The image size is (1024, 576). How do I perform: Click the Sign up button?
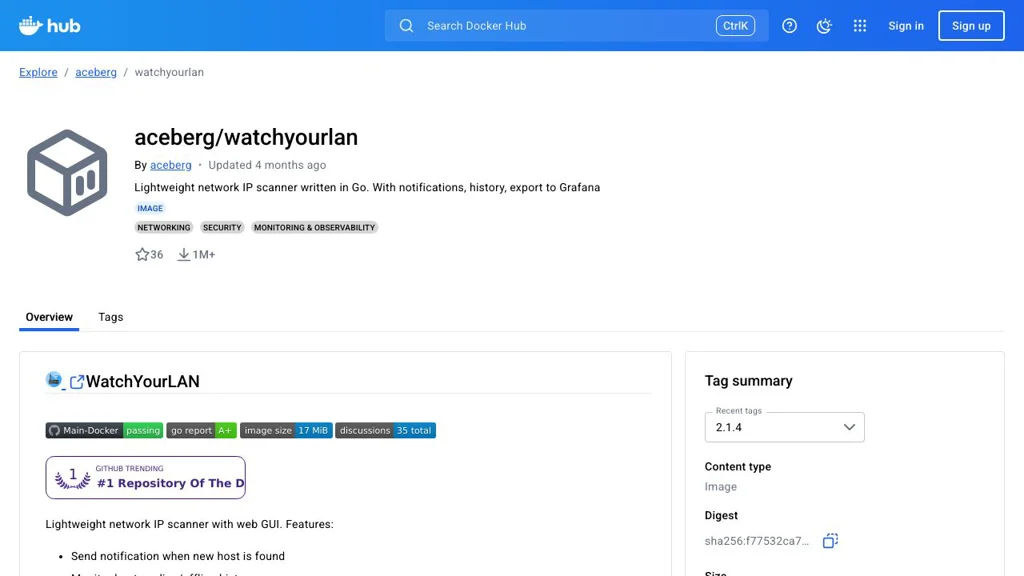click(x=971, y=25)
